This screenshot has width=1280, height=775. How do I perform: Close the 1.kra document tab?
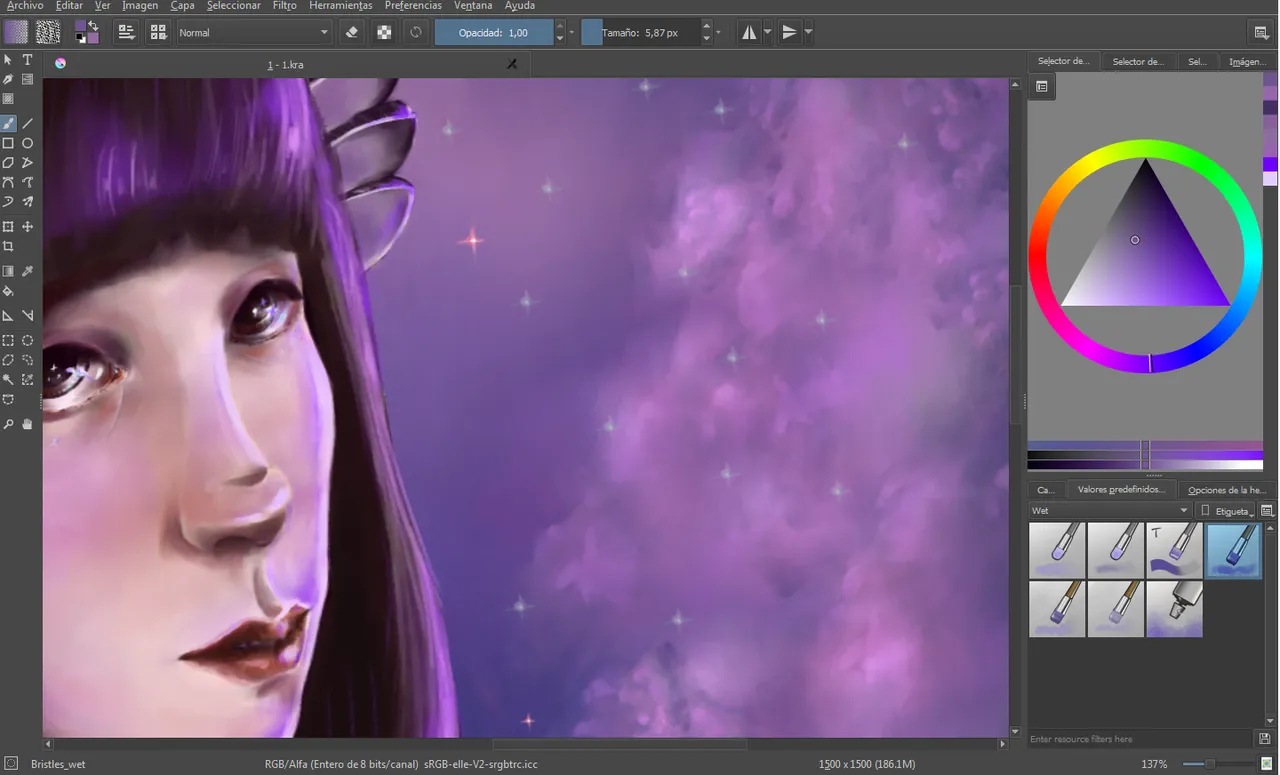pyautogui.click(x=512, y=64)
